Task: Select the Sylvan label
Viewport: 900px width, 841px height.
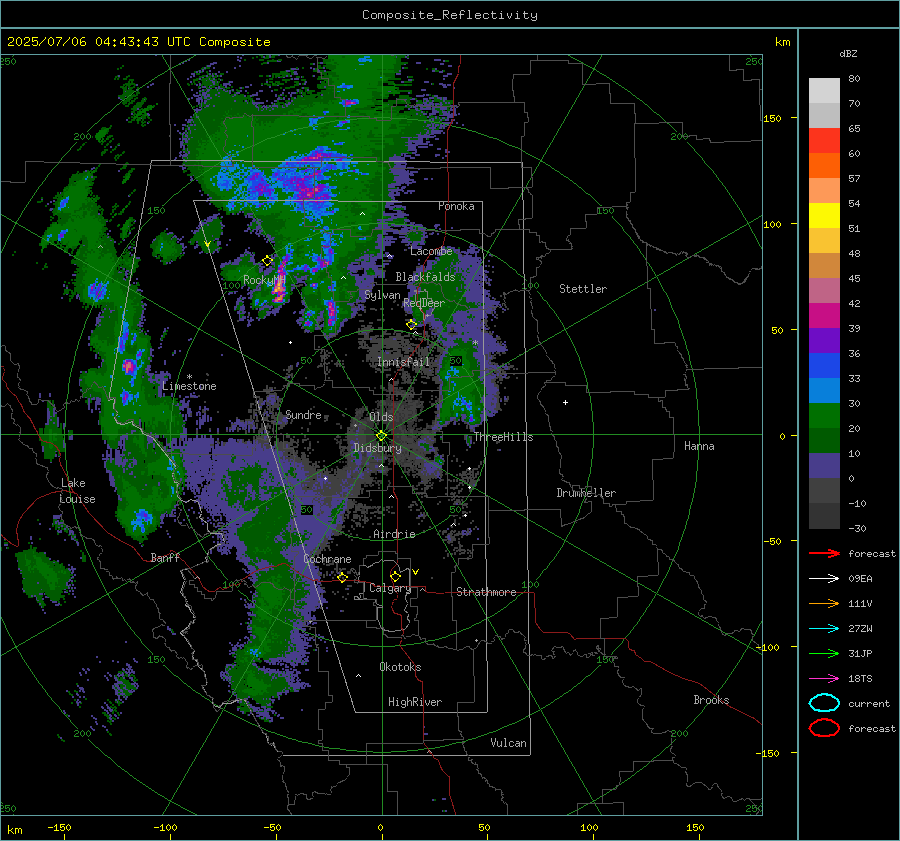Action: (383, 295)
